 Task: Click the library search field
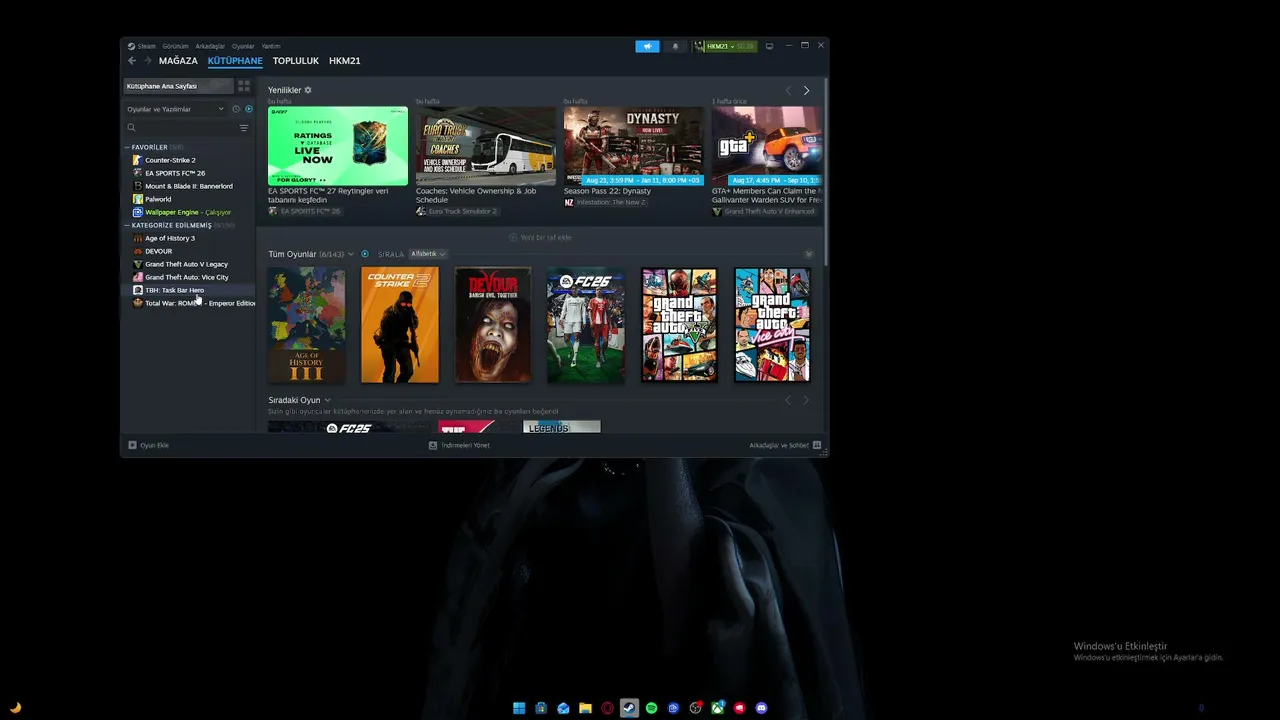[x=187, y=128]
